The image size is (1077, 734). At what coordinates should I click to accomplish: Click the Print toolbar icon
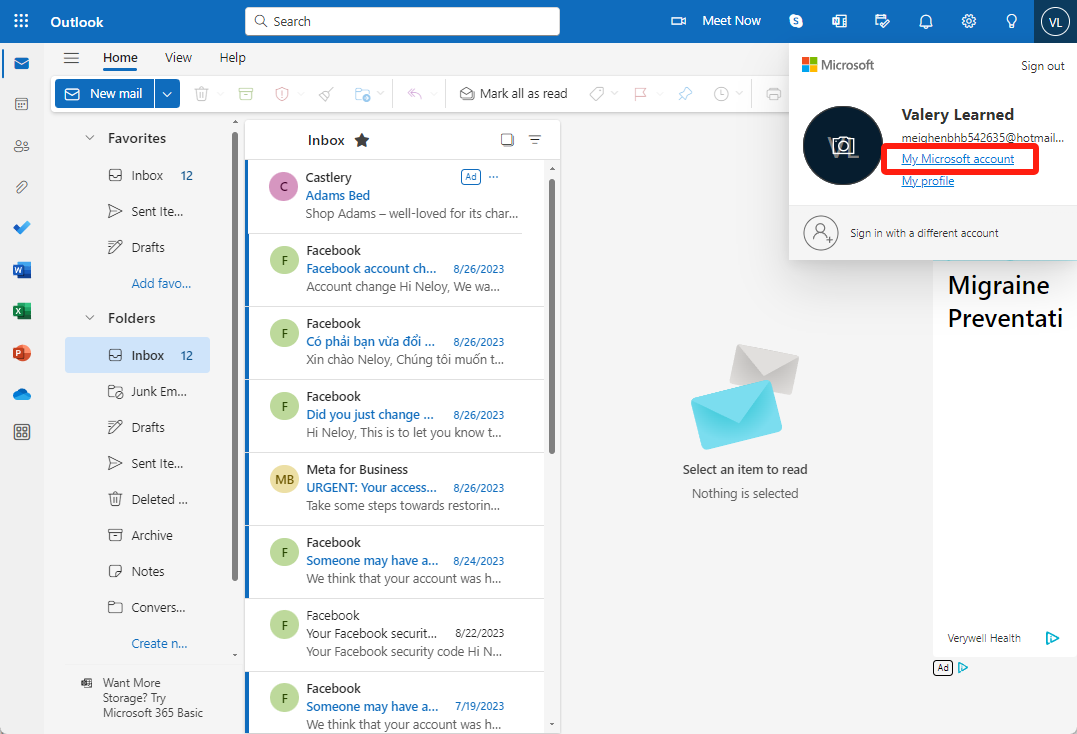click(773, 94)
